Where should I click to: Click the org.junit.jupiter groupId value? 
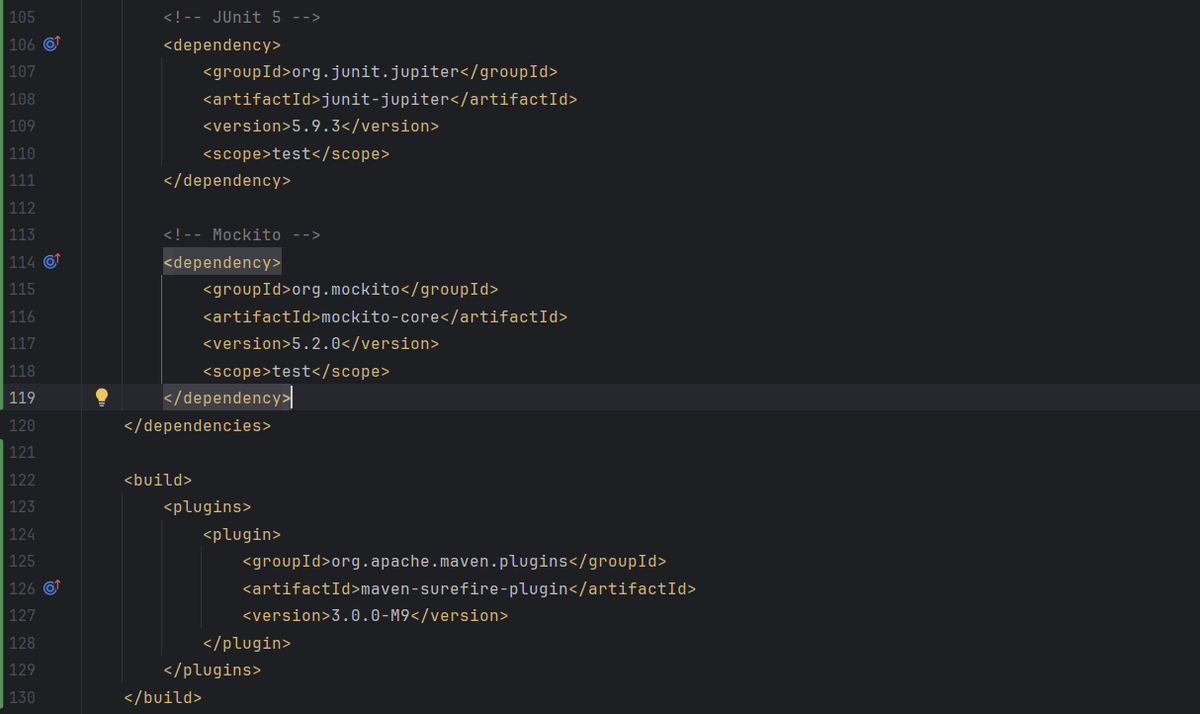375,72
